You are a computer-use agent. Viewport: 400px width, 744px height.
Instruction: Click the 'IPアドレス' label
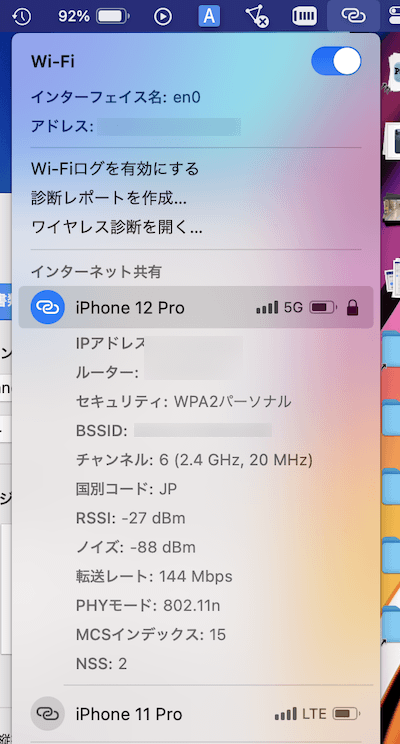tap(110, 343)
